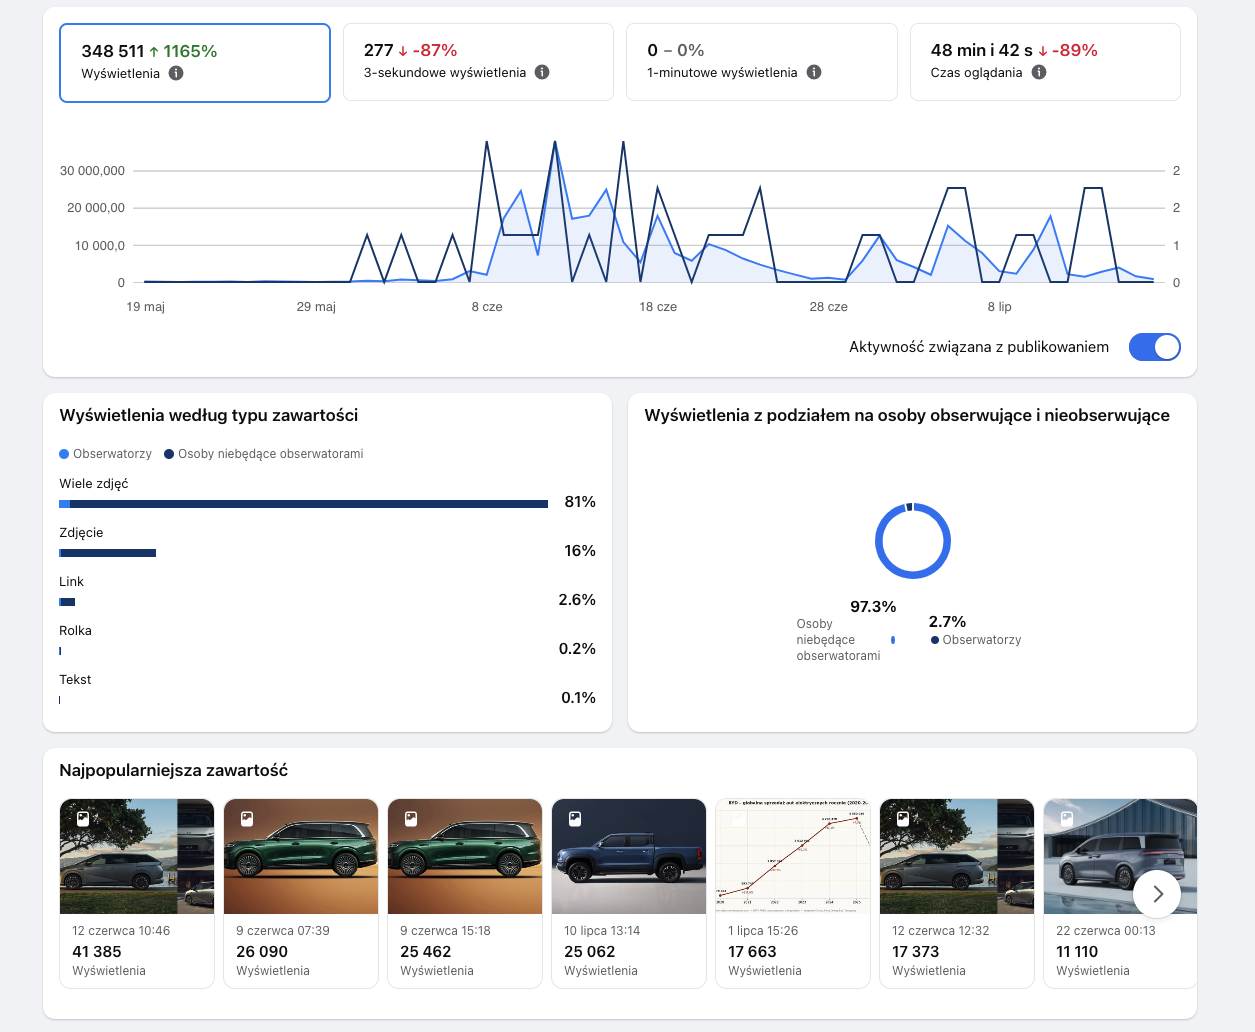Viewport: 1255px width, 1032px height.
Task: Click the 18 cze date label on the chart axis
Action: (658, 307)
